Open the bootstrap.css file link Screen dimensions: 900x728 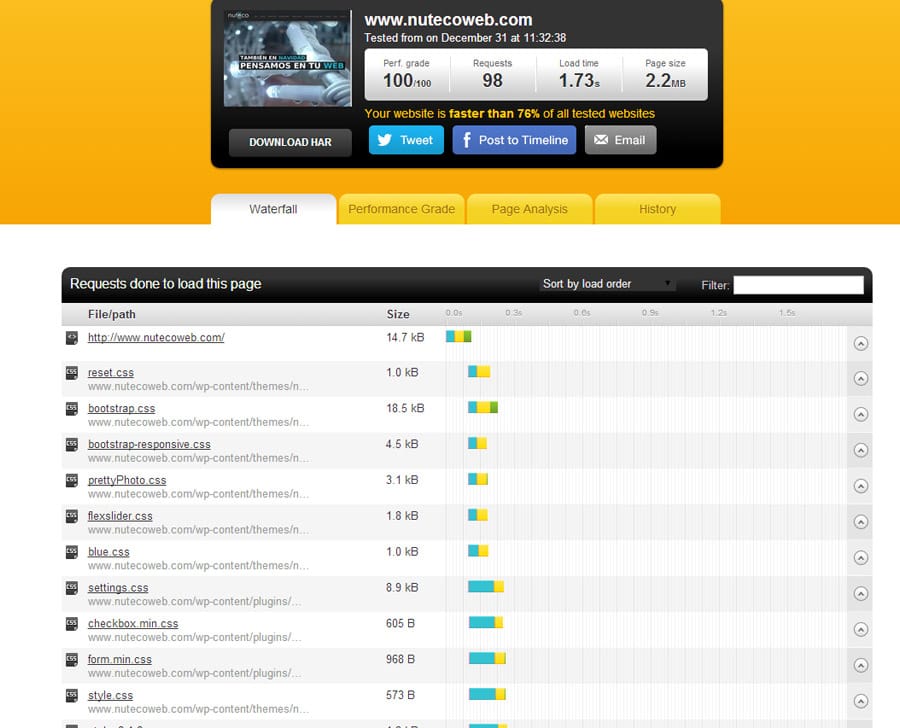(121, 408)
